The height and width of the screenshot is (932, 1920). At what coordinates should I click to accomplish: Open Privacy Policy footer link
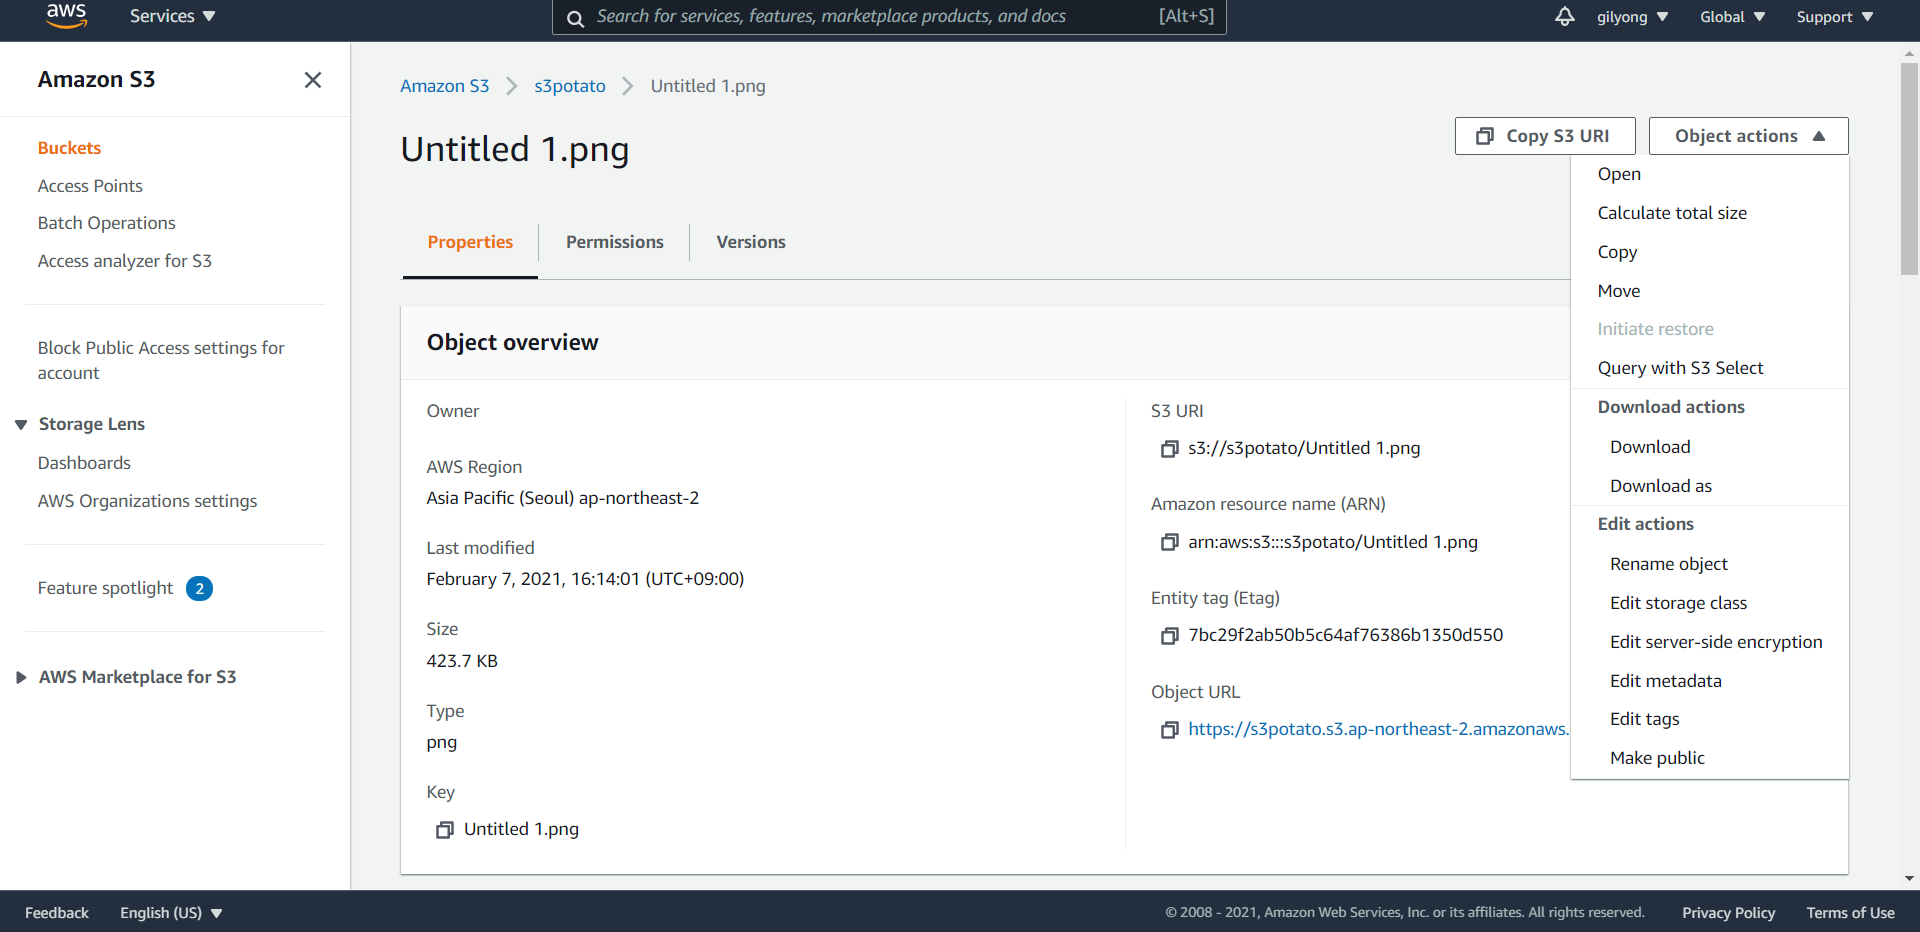(x=1728, y=913)
